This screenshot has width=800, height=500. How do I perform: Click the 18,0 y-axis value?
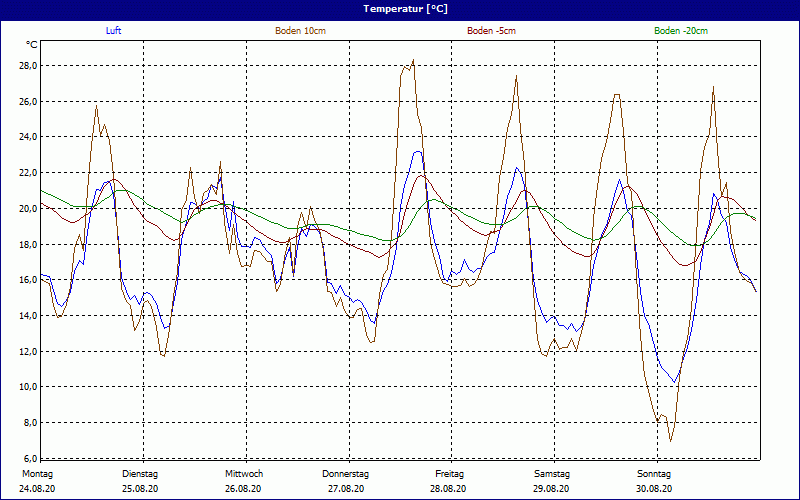point(29,244)
